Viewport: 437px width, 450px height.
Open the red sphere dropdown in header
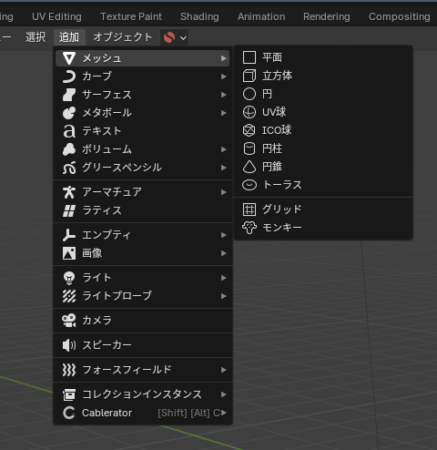click(x=174, y=37)
